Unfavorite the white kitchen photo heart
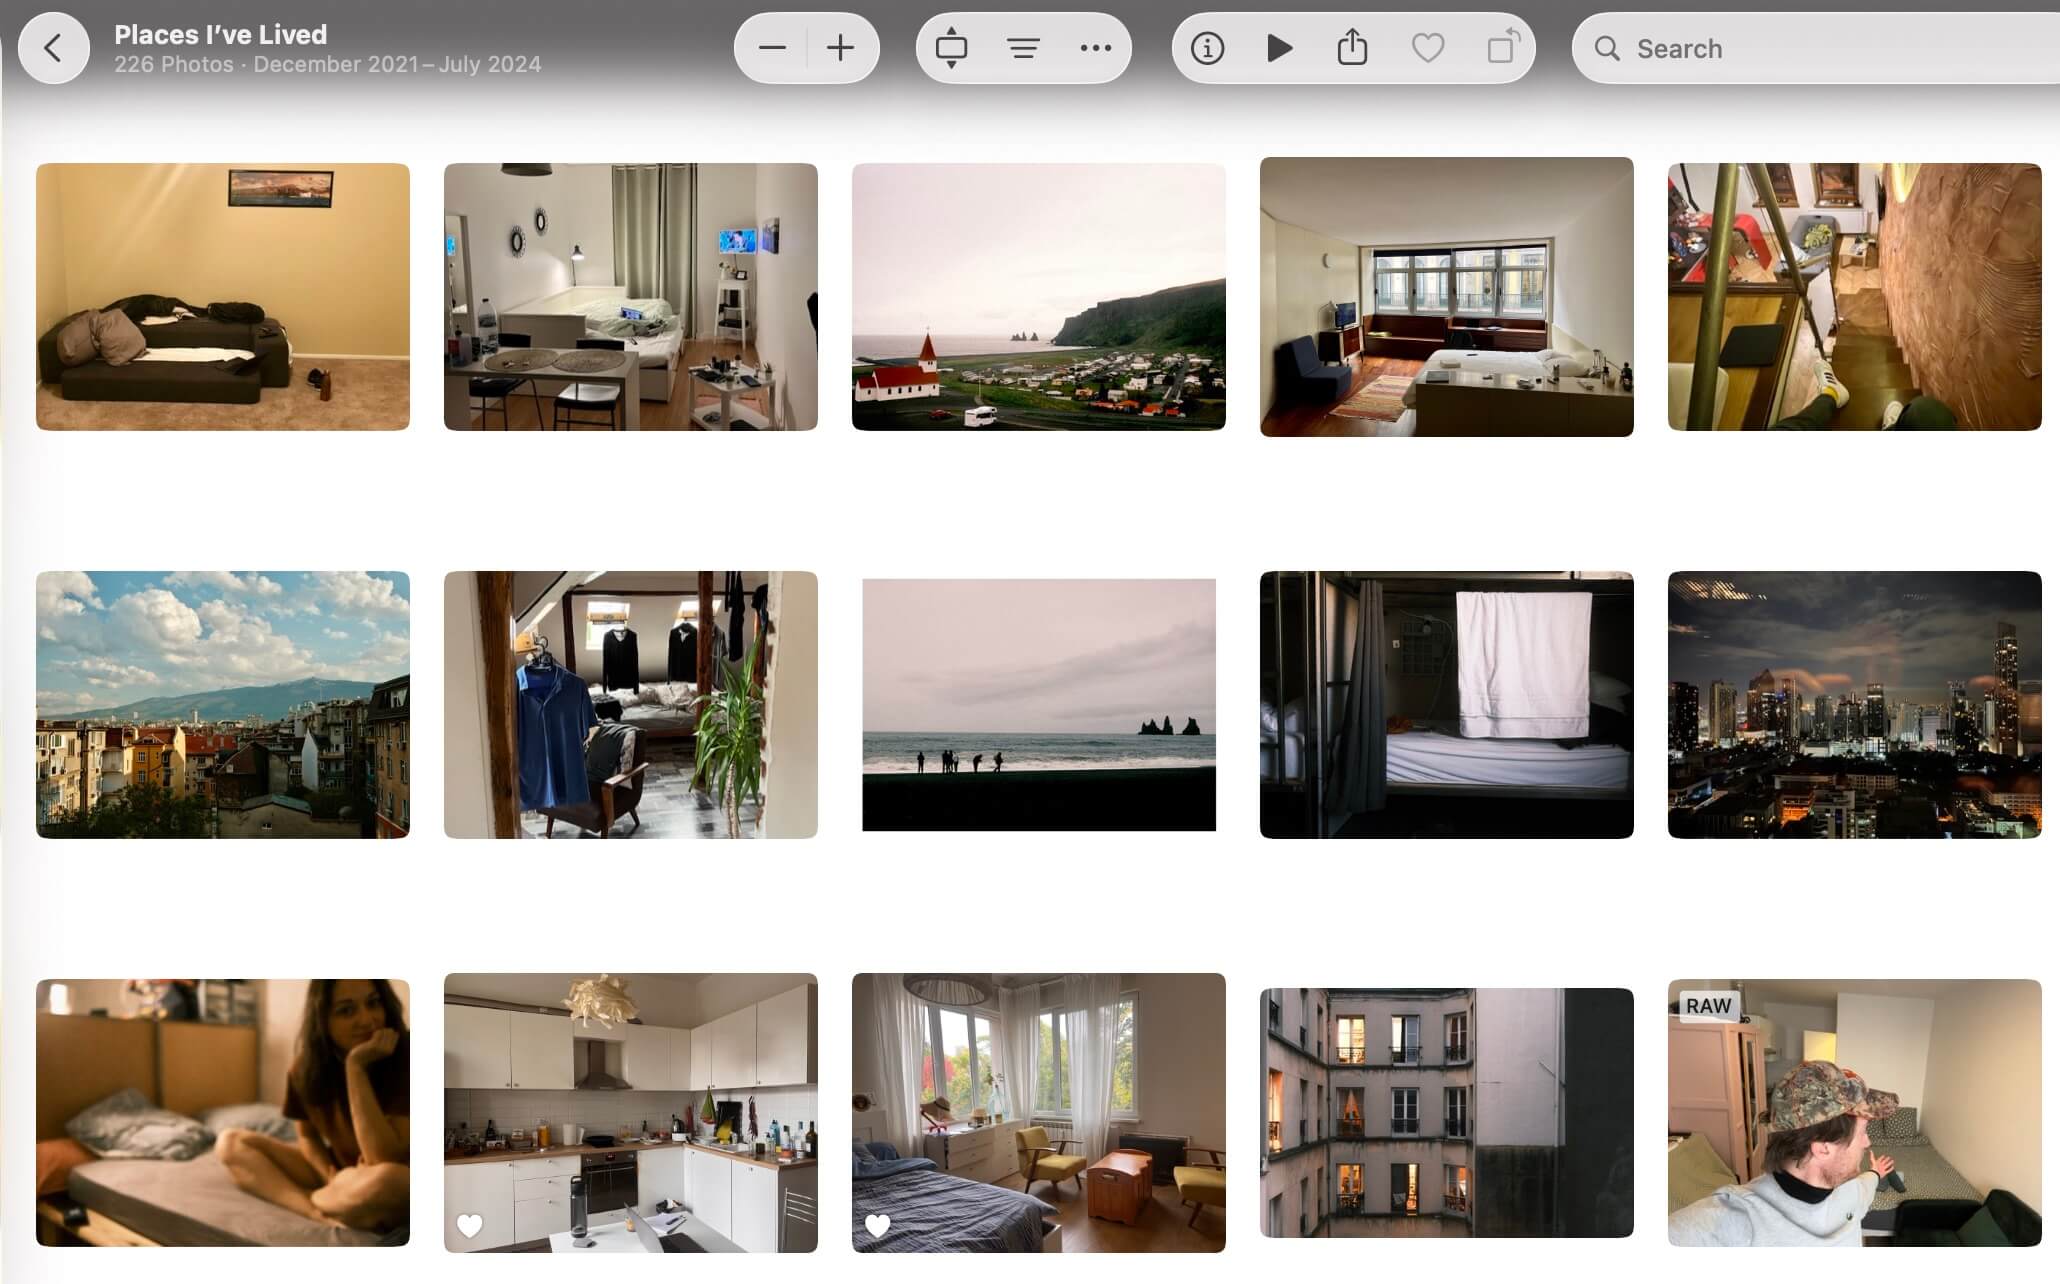Image resolution: width=2060 pixels, height=1284 pixels. pos(469,1225)
